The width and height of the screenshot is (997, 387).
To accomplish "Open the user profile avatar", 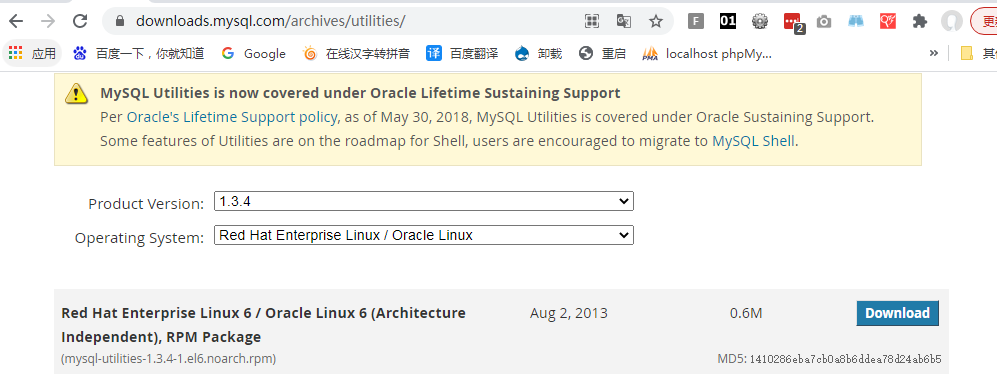I will pos(952,21).
